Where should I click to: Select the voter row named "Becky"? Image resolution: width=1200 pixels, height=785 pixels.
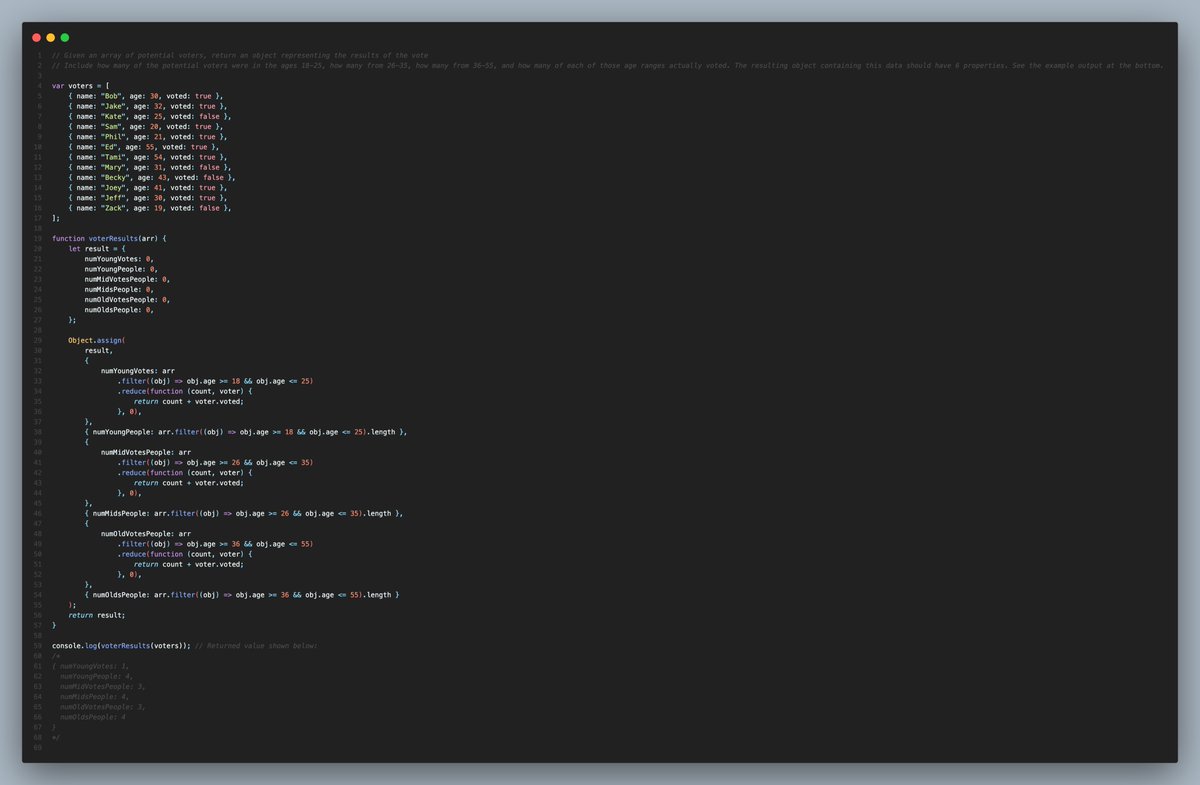coord(152,177)
